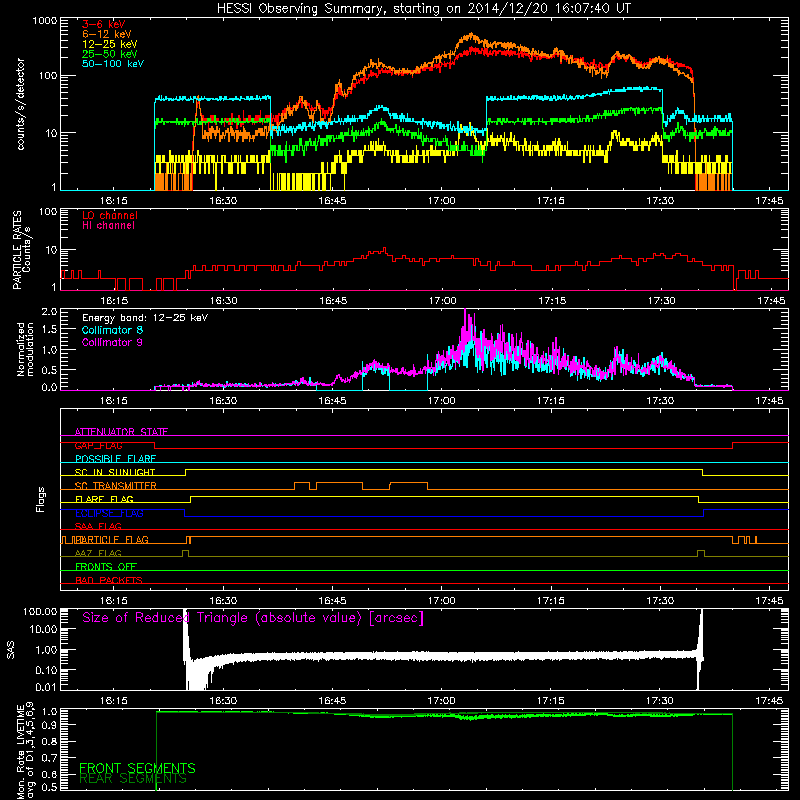
Task: Select the POSSIBLE_FLARE flag label
Action: [115, 459]
